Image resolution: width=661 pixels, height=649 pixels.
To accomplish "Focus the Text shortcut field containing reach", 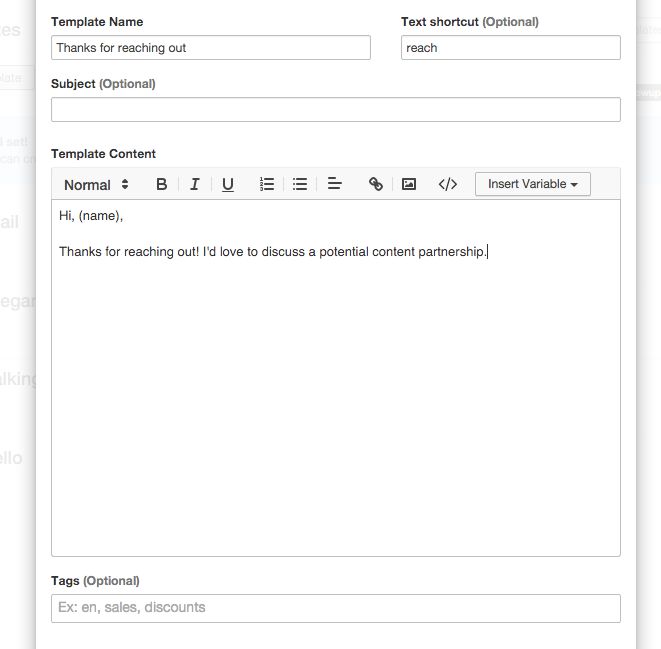I will (511, 48).
